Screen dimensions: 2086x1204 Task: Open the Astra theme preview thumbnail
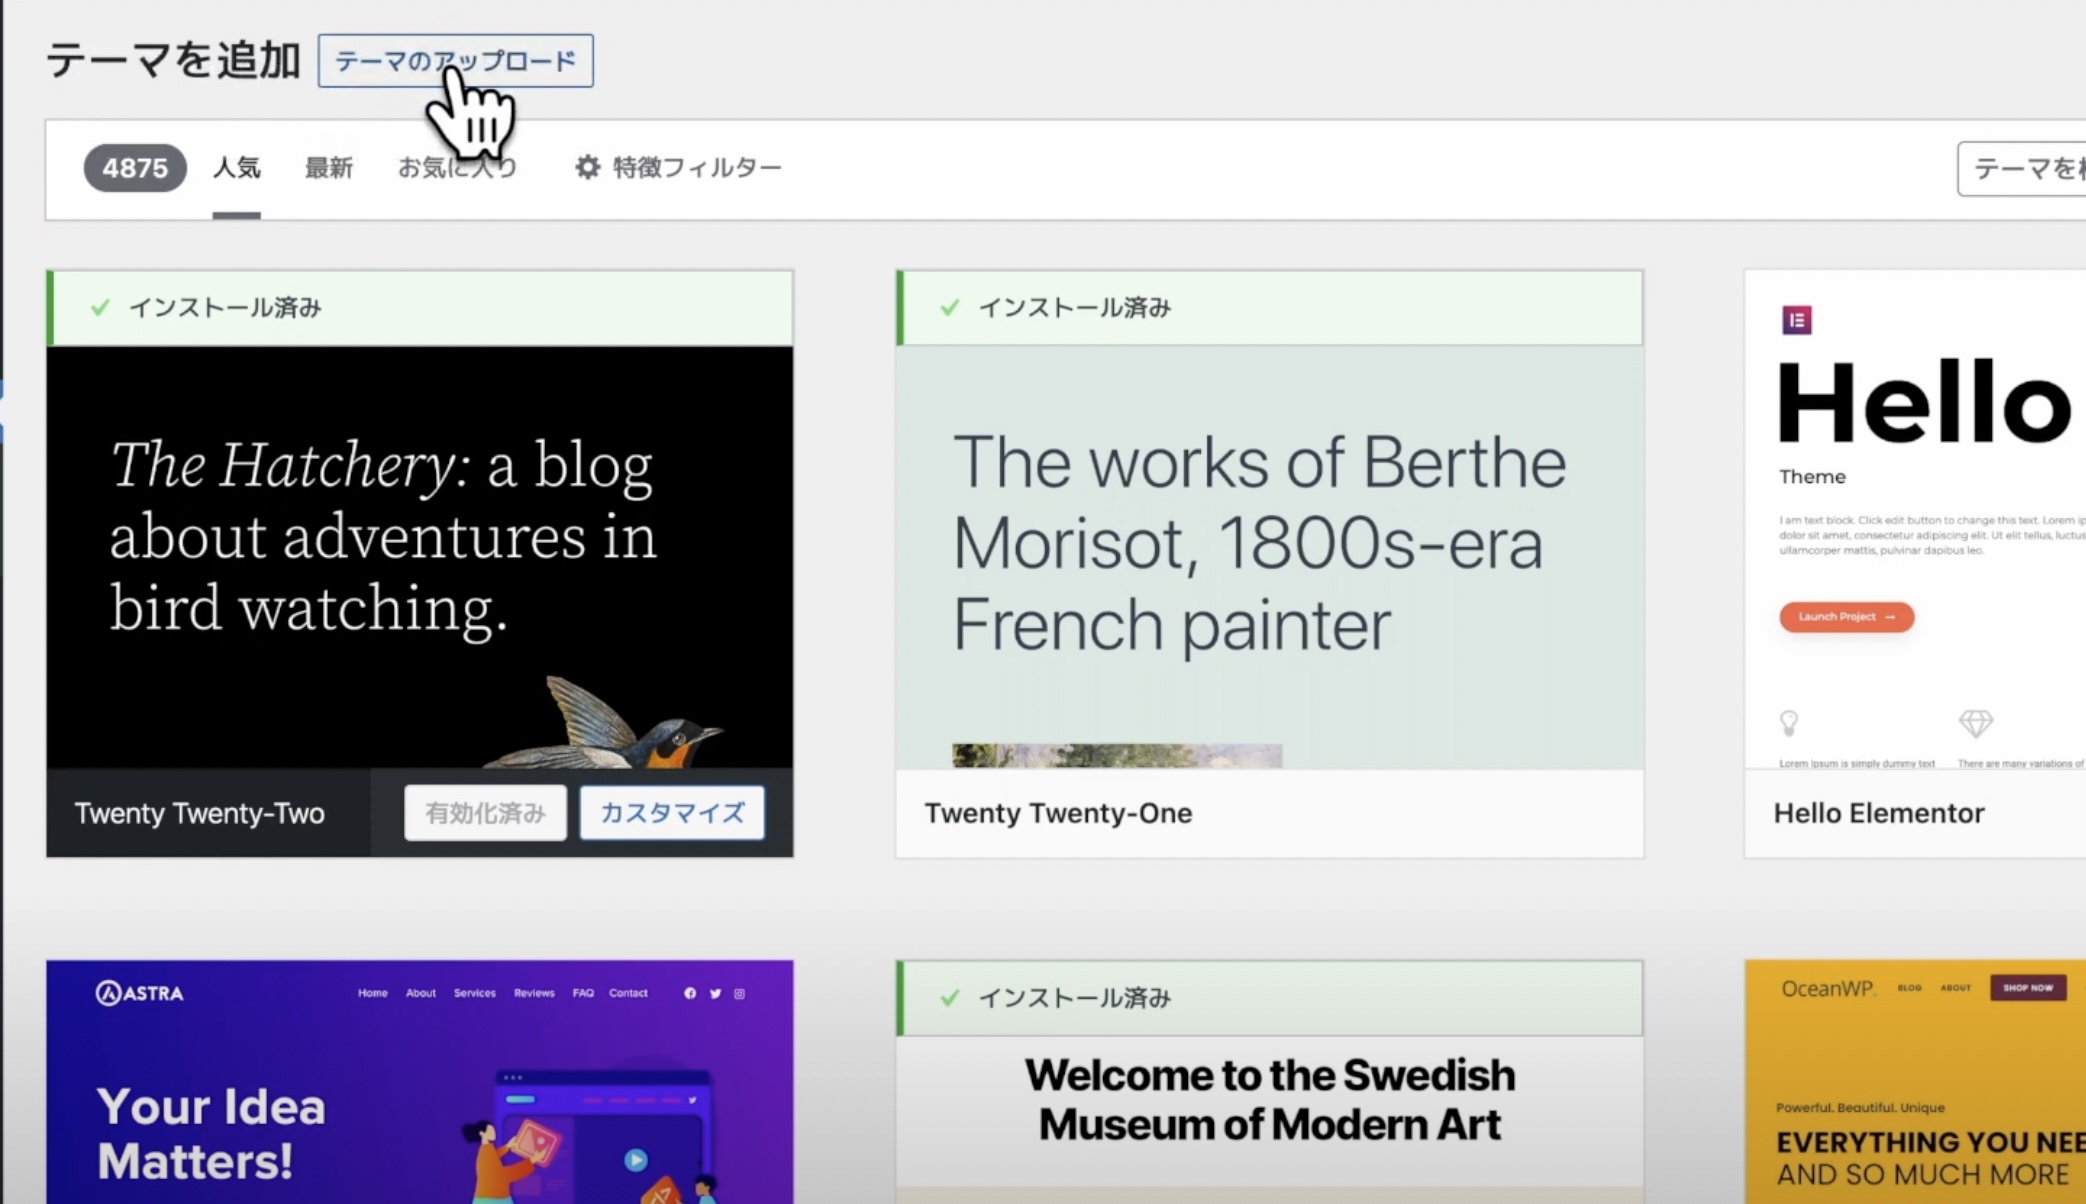(420, 1082)
